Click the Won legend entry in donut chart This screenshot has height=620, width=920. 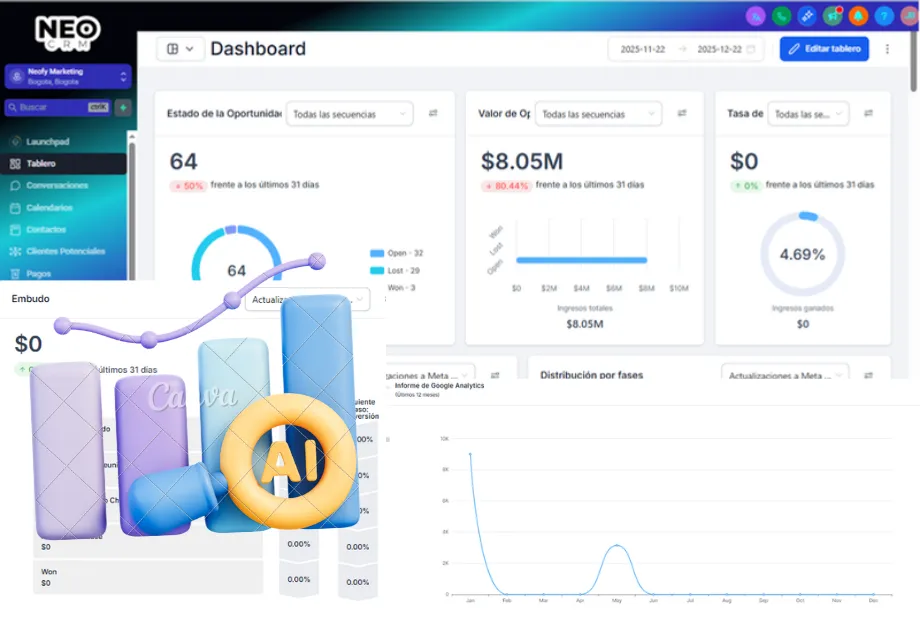pos(401,287)
